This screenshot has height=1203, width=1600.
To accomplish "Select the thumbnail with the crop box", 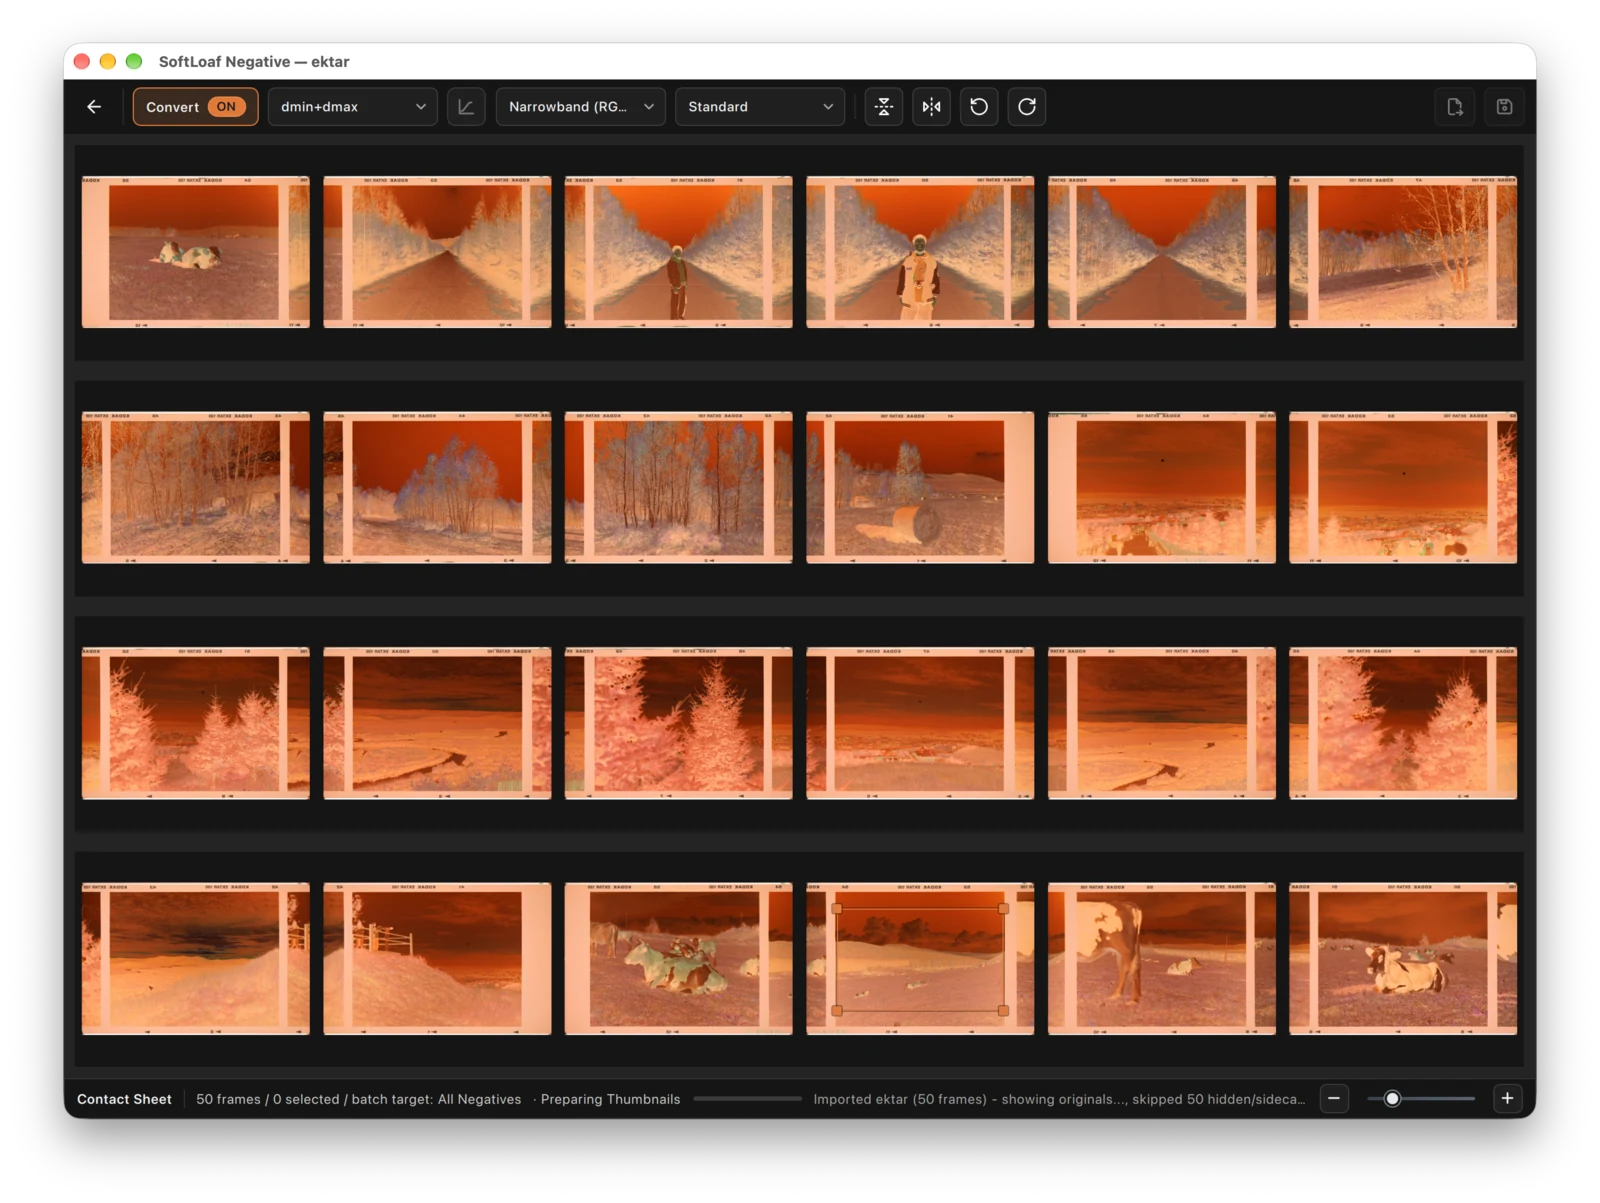I will (x=920, y=959).
